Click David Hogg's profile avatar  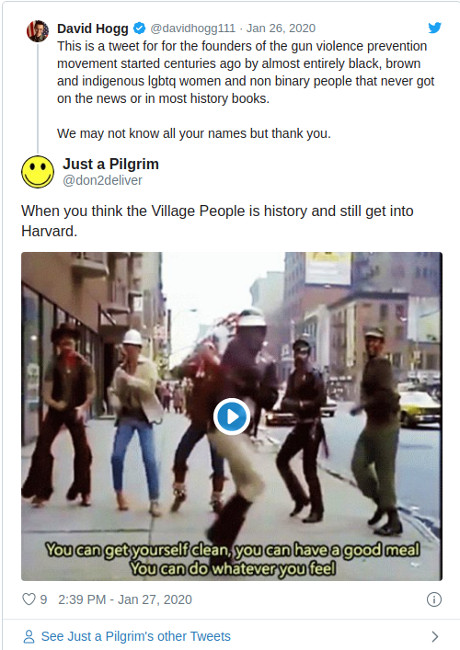point(38,31)
